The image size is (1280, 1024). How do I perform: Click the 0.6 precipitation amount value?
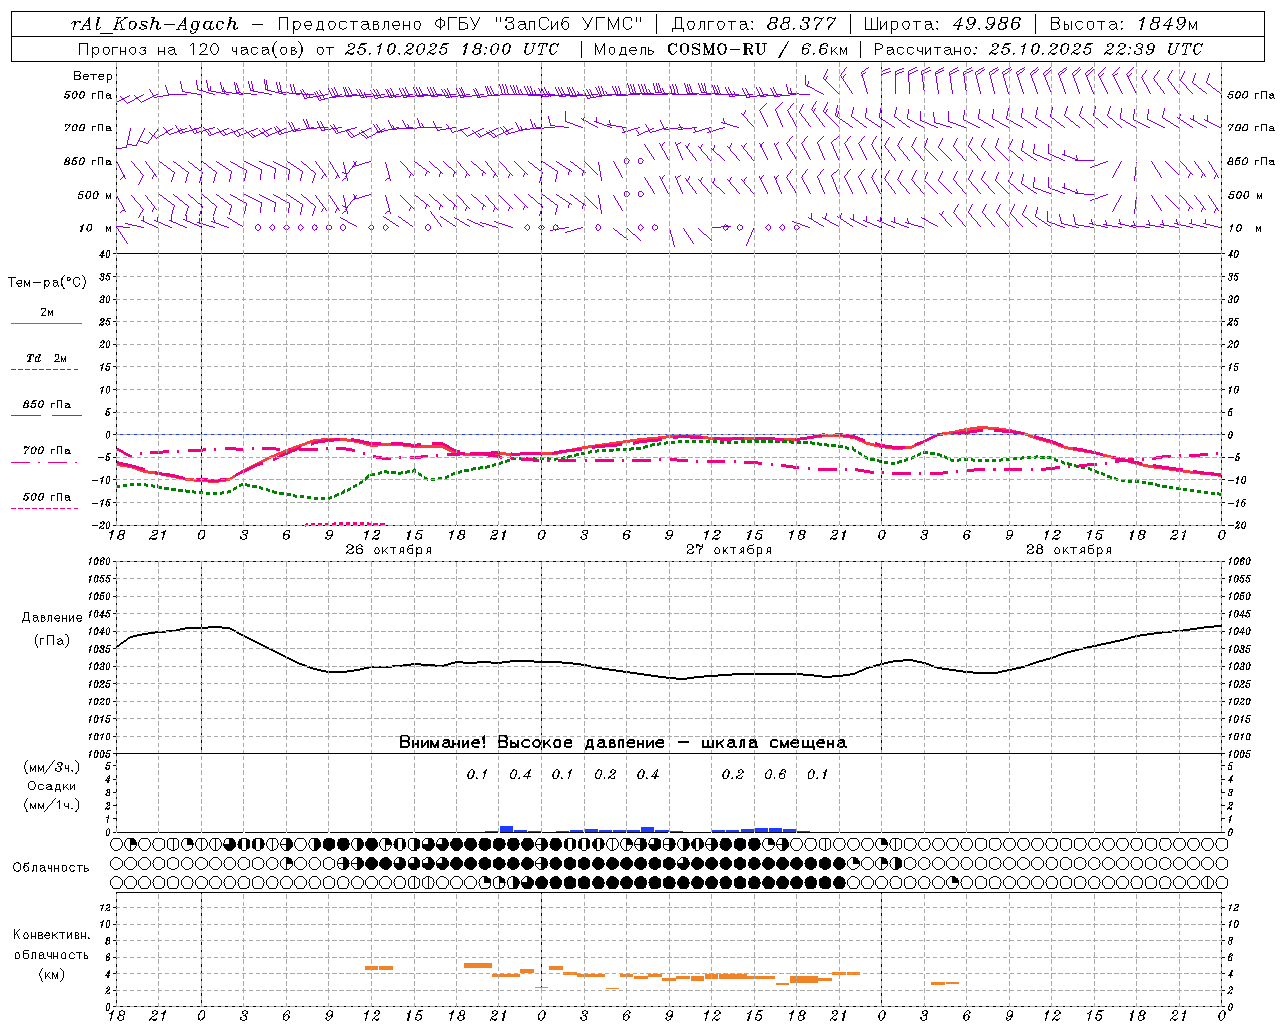(775, 775)
